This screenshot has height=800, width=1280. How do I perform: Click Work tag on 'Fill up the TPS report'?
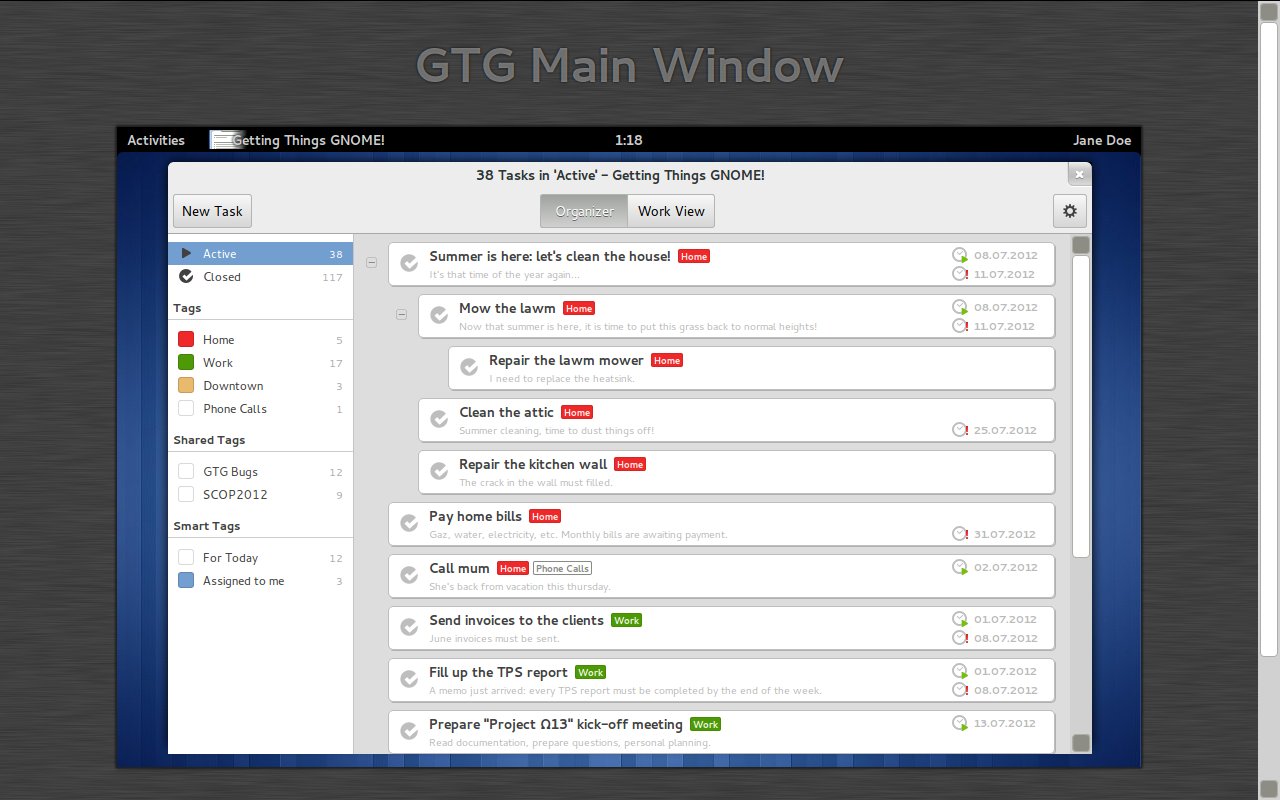(590, 673)
